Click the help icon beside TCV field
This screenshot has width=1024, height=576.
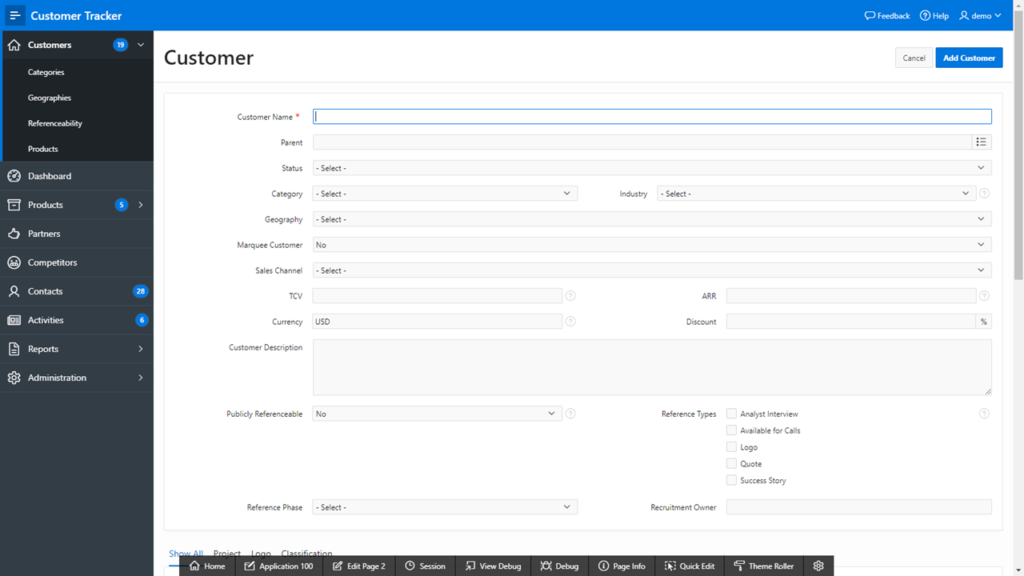point(570,296)
